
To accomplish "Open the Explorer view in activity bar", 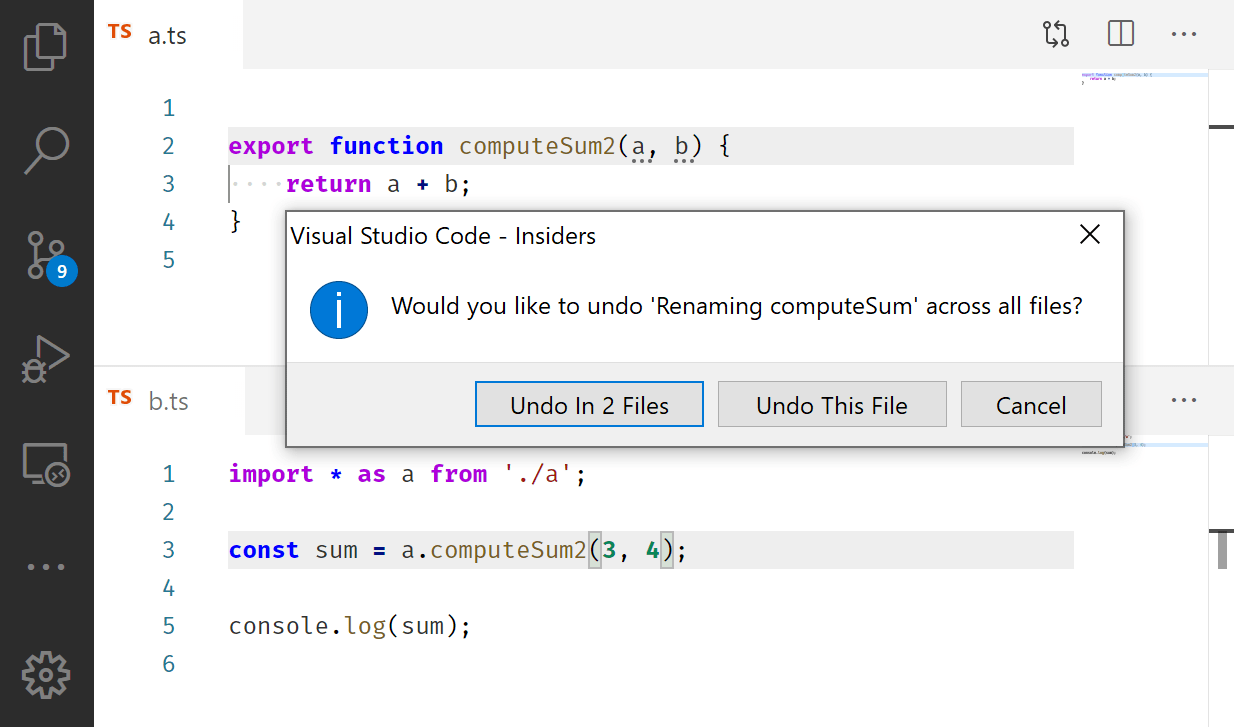I will point(46,46).
